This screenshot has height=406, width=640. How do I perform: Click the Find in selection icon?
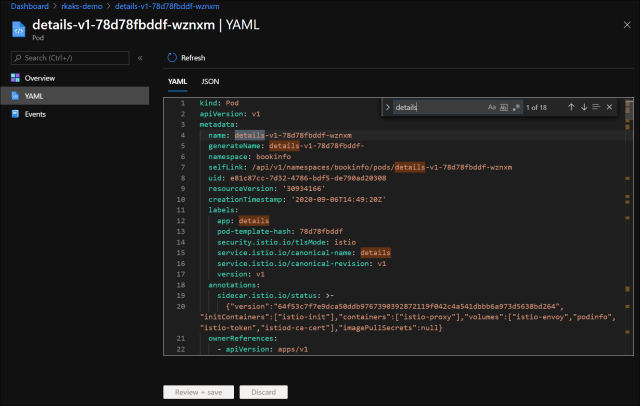coord(596,107)
